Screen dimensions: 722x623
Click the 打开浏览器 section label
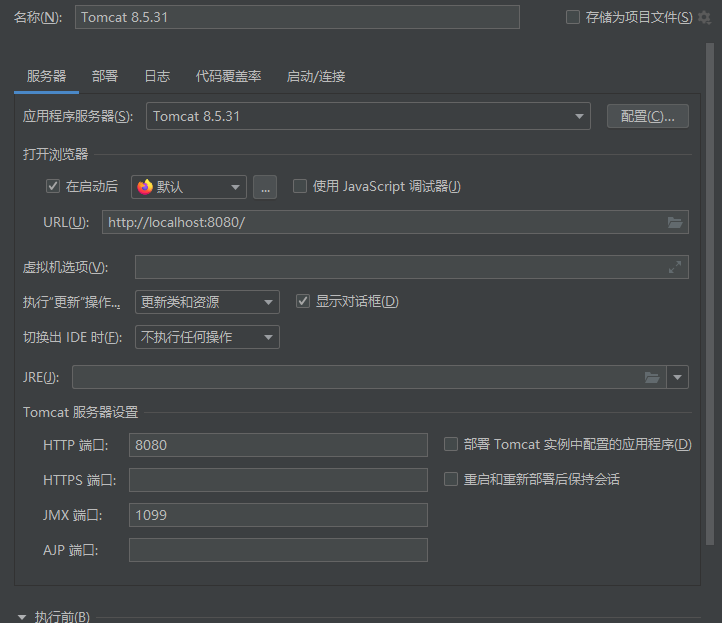(55, 154)
